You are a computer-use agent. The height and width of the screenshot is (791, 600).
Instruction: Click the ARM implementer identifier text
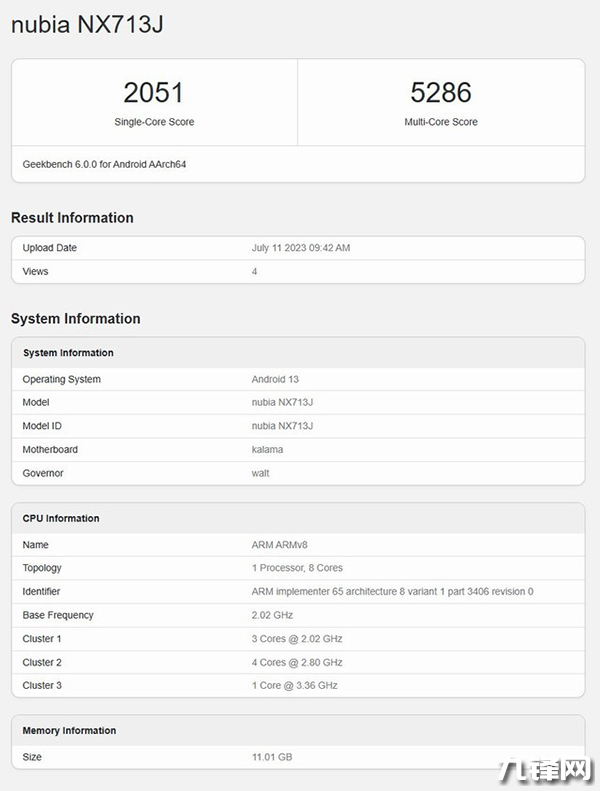[x=392, y=592]
